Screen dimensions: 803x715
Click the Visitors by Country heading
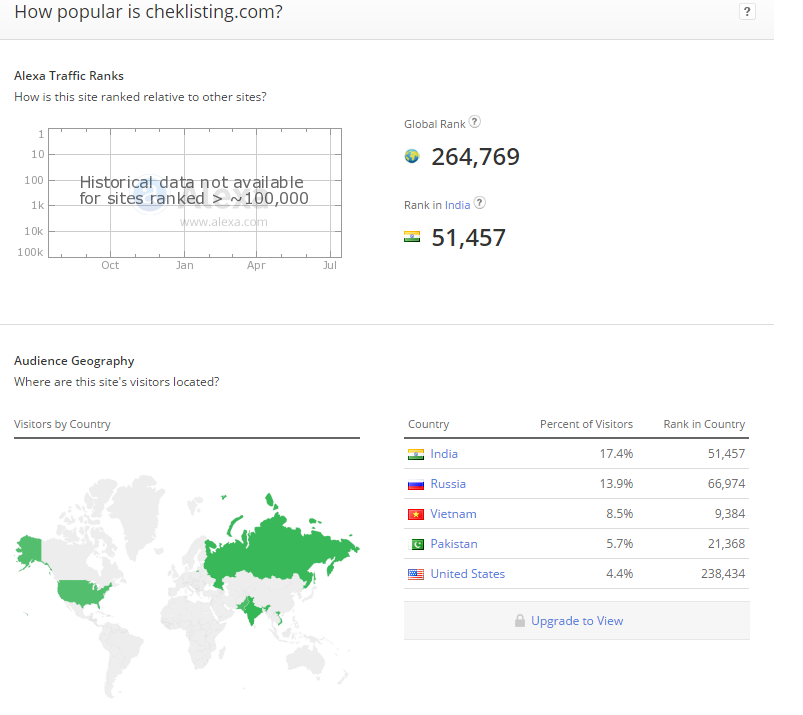click(x=62, y=425)
